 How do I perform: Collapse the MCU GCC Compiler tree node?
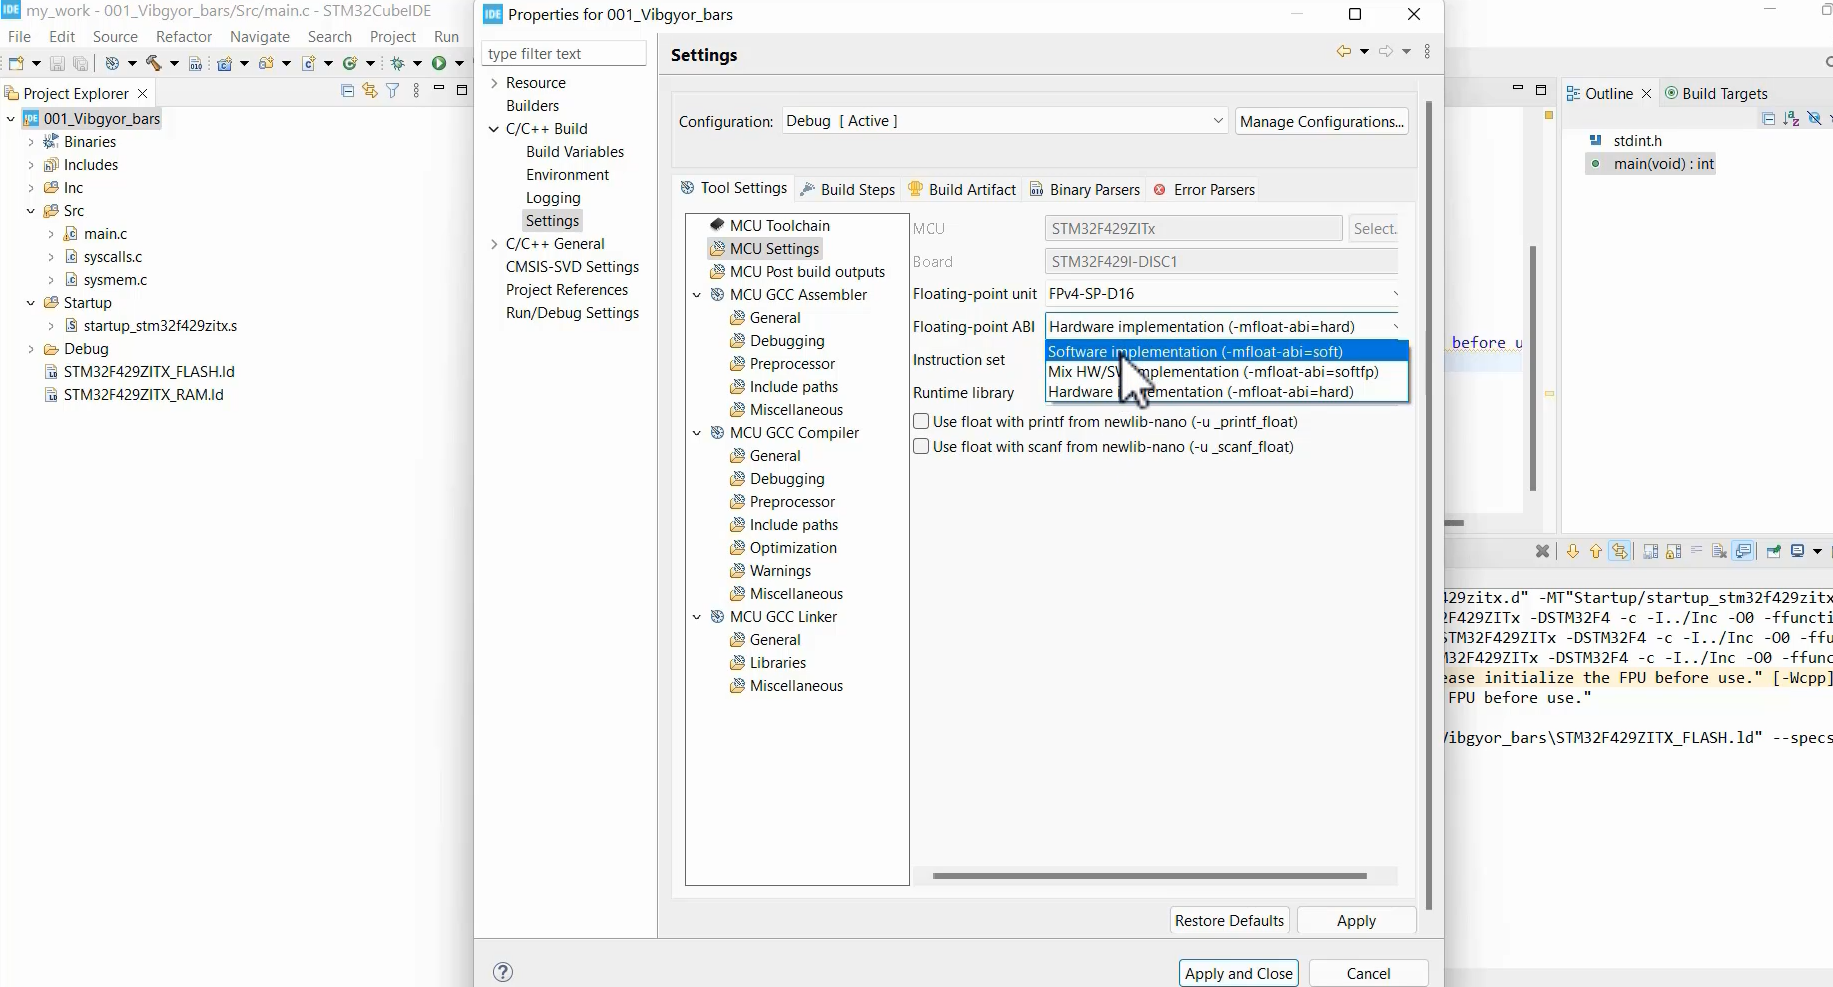point(697,433)
